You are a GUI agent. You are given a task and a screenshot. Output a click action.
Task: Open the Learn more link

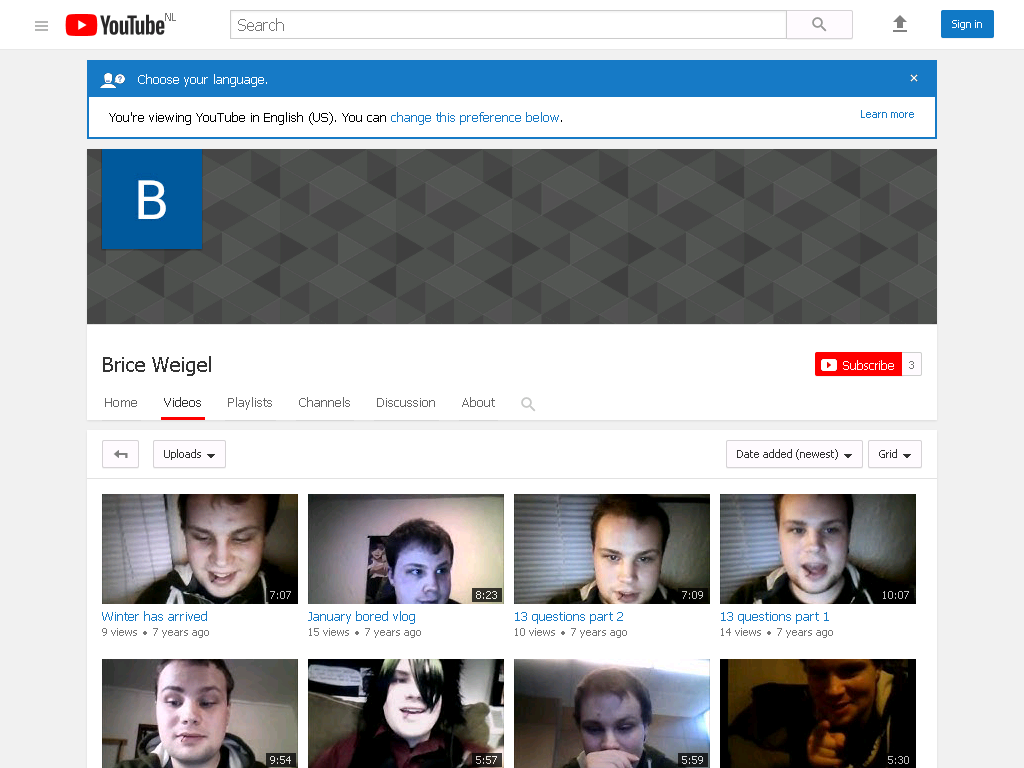pyautogui.click(x=887, y=114)
